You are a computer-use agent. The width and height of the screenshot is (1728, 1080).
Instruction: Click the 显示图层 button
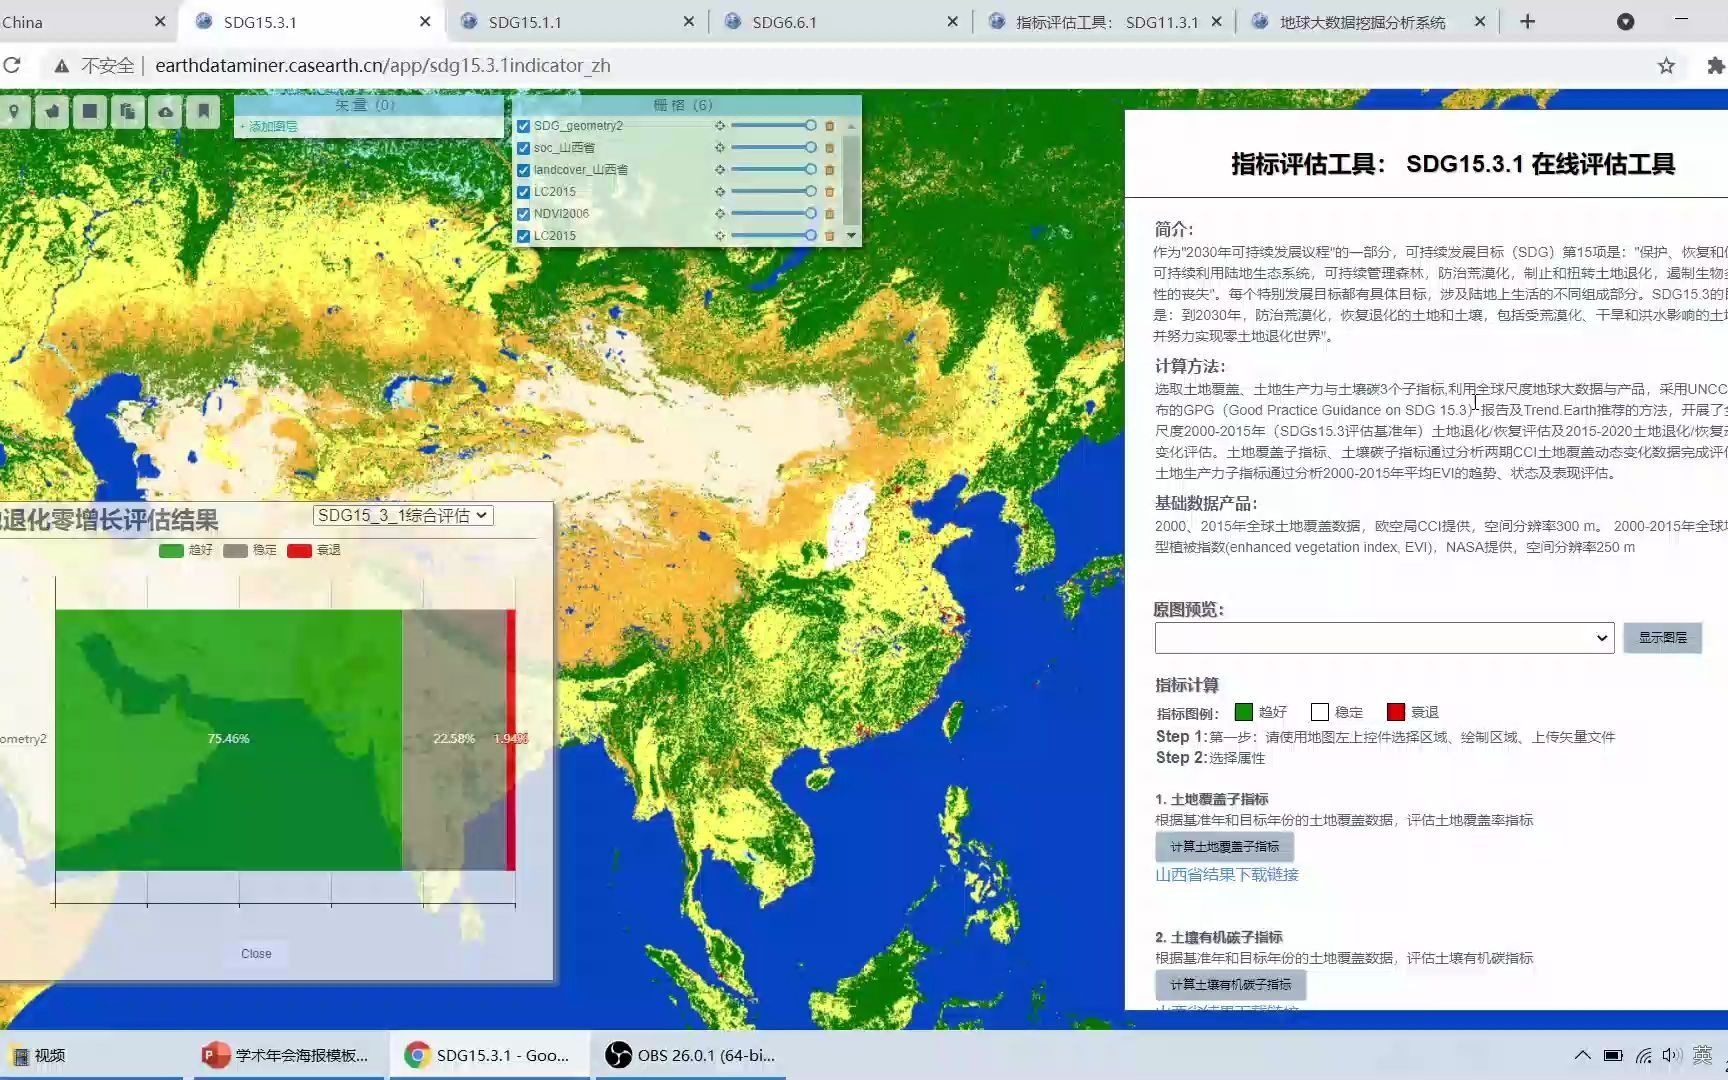[1662, 638]
